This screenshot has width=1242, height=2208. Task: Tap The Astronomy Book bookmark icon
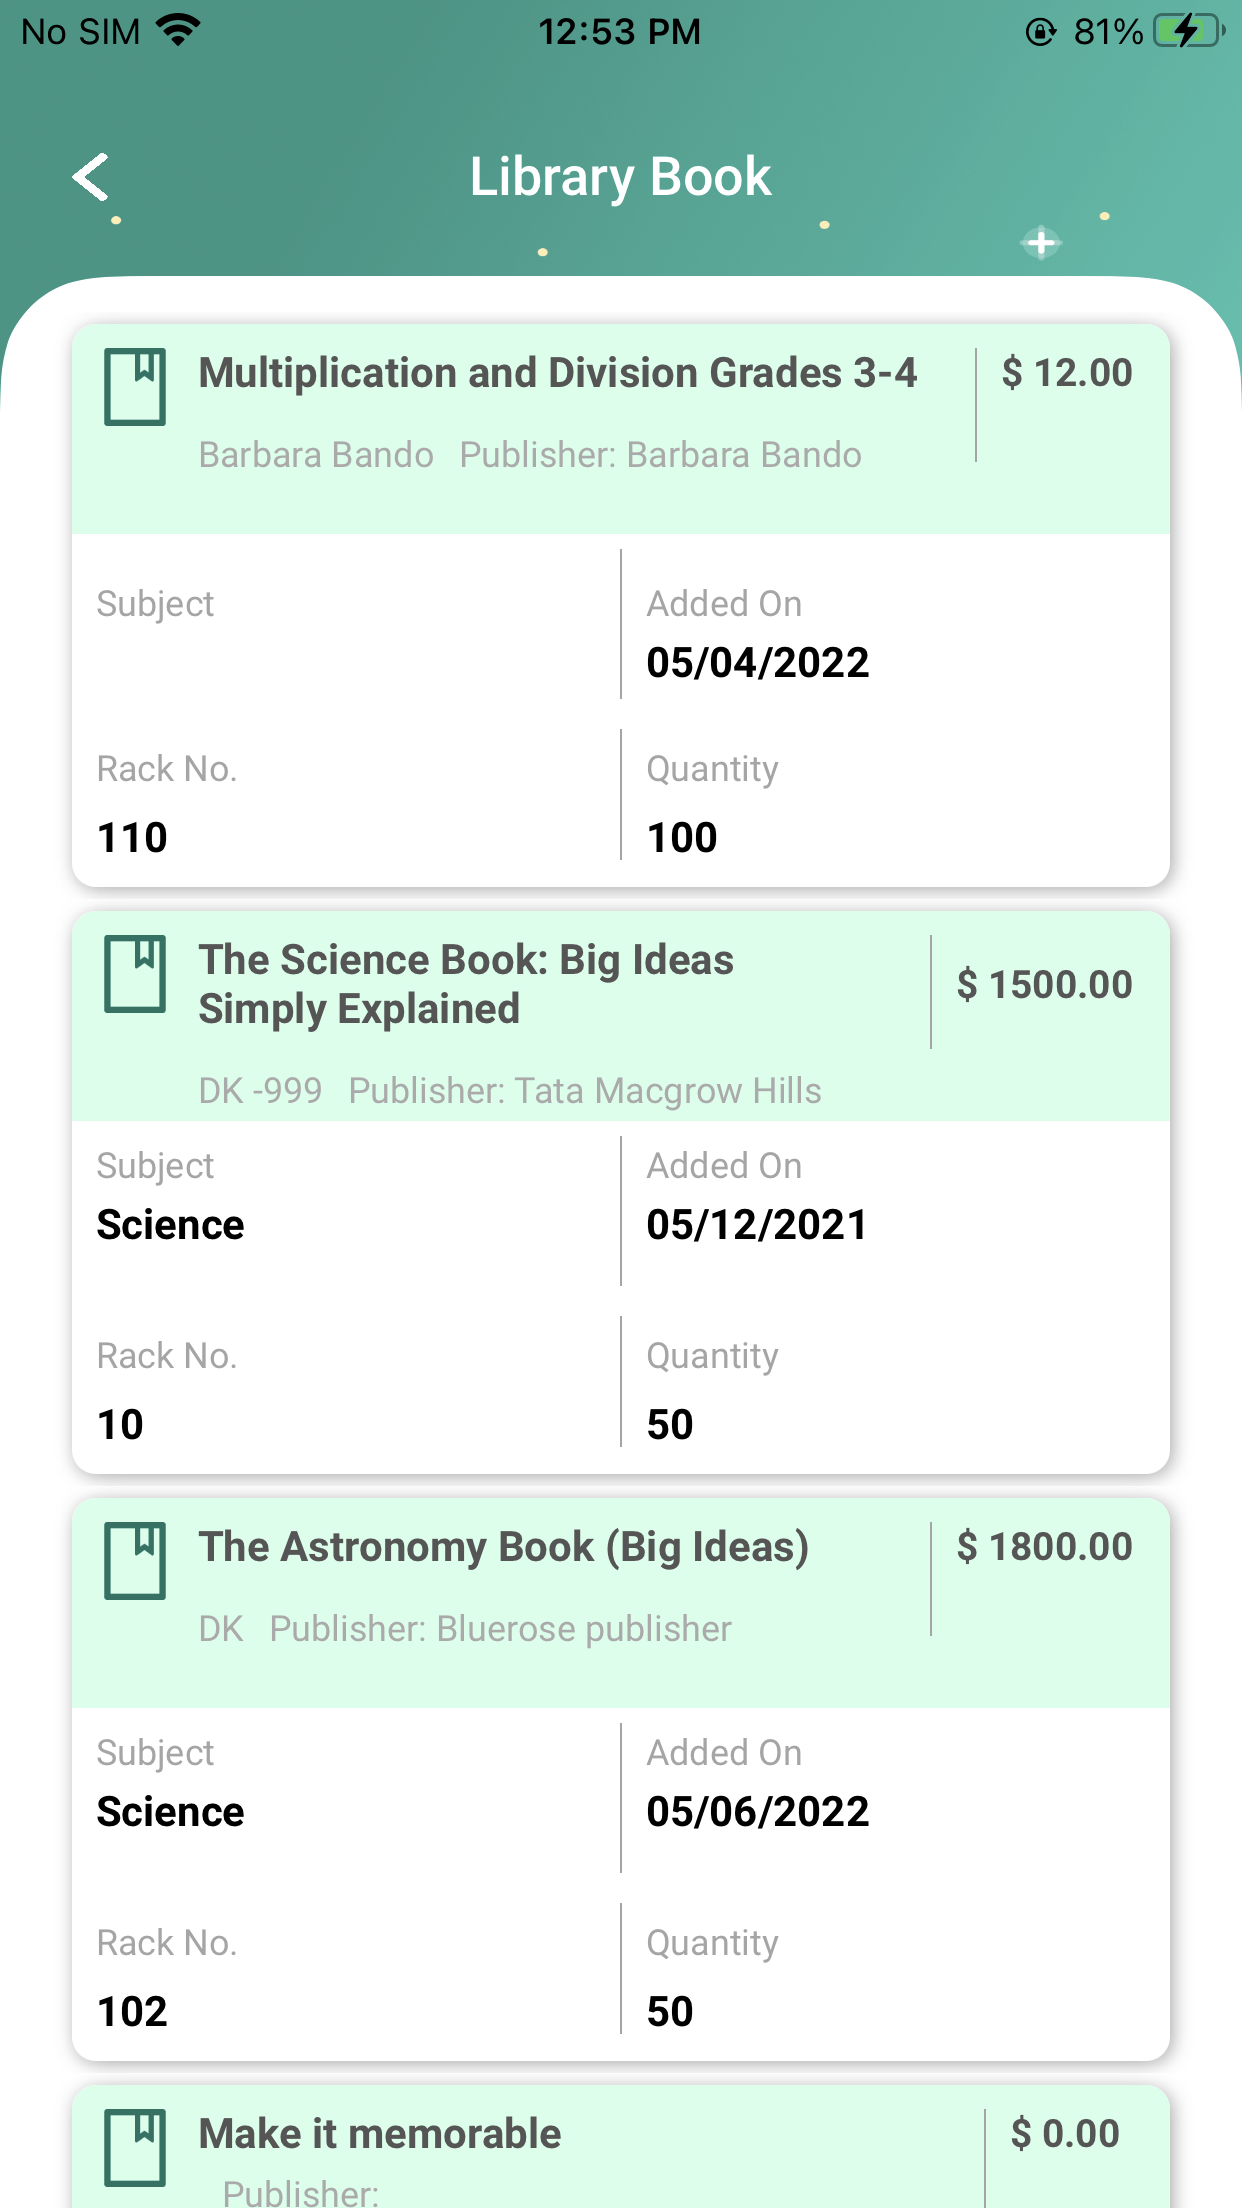pos(135,1561)
